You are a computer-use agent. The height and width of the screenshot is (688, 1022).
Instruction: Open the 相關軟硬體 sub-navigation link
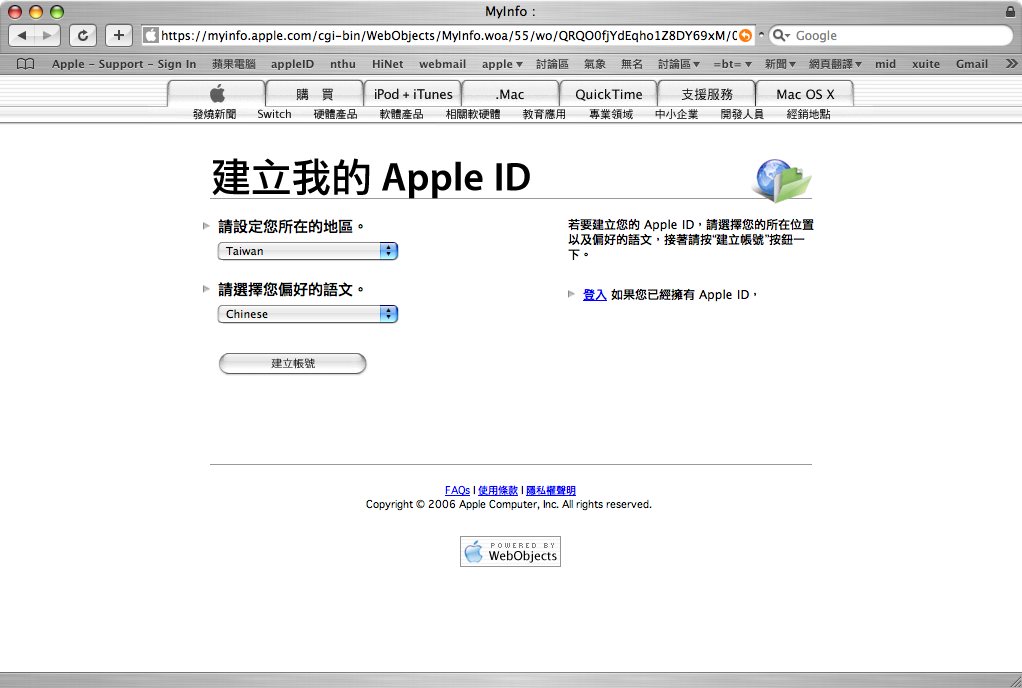point(473,114)
